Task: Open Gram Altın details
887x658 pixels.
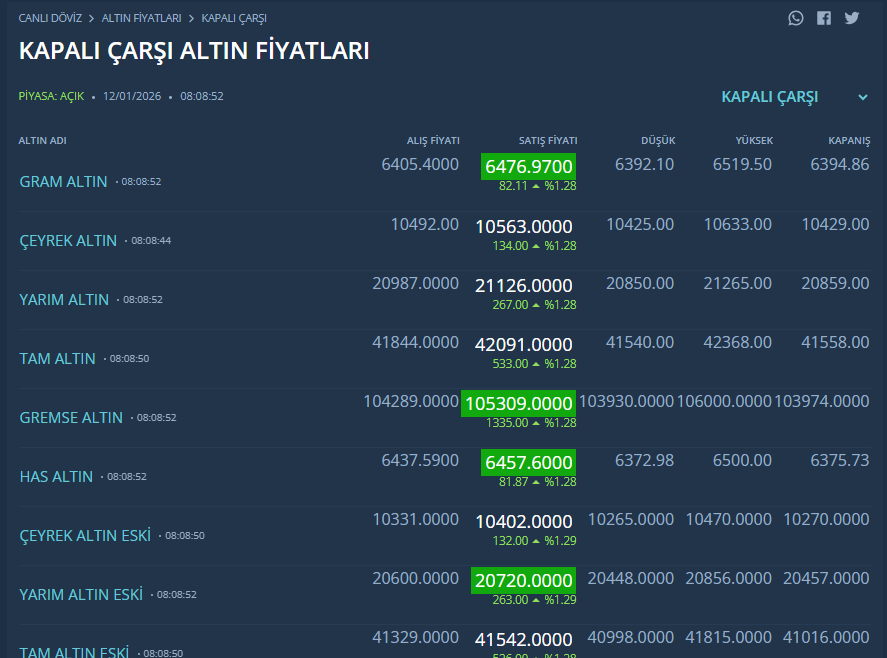Action: point(63,182)
